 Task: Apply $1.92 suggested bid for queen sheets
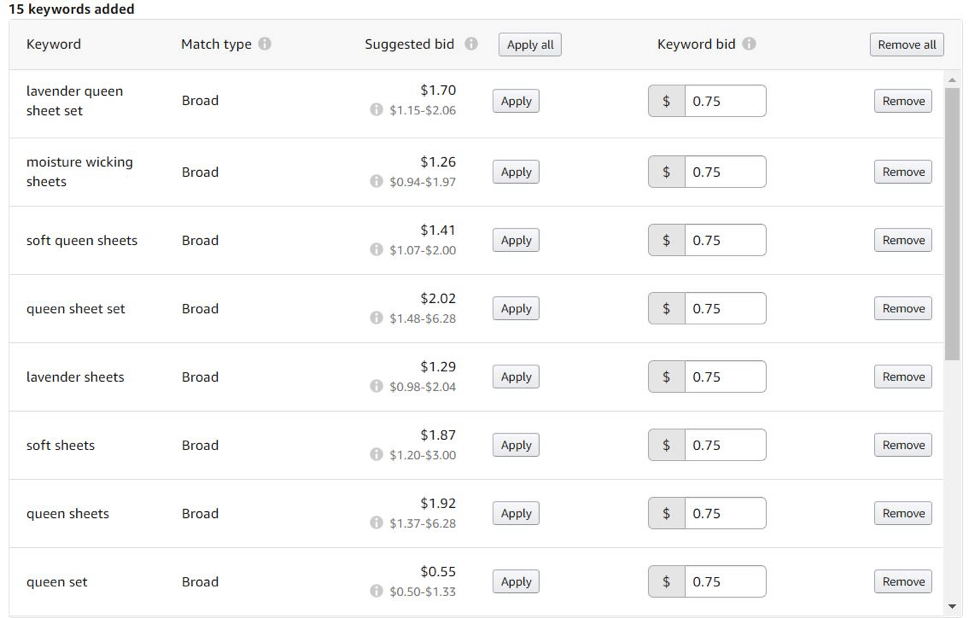(516, 514)
